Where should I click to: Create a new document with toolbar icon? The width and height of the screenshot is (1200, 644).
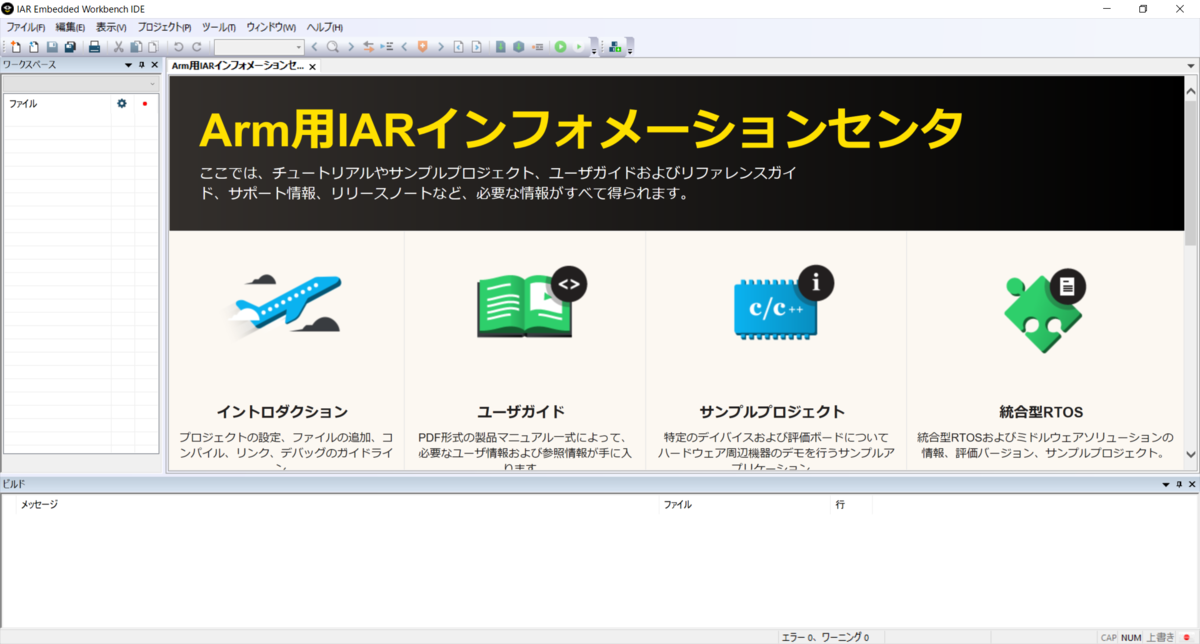coord(15,47)
